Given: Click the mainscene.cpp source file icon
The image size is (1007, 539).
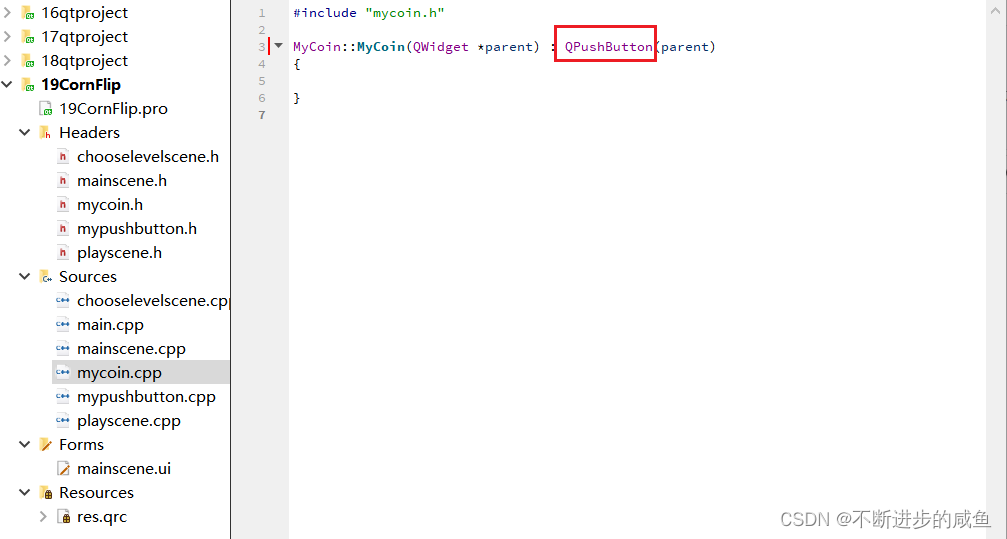Looking at the screenshot, I should 63,349.
